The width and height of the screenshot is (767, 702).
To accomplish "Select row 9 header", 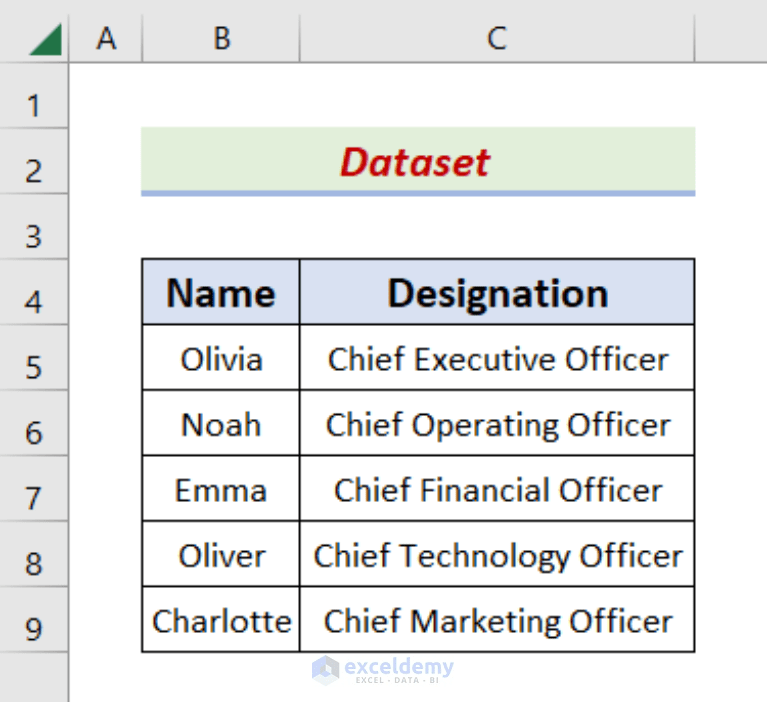I will point(34,619).
